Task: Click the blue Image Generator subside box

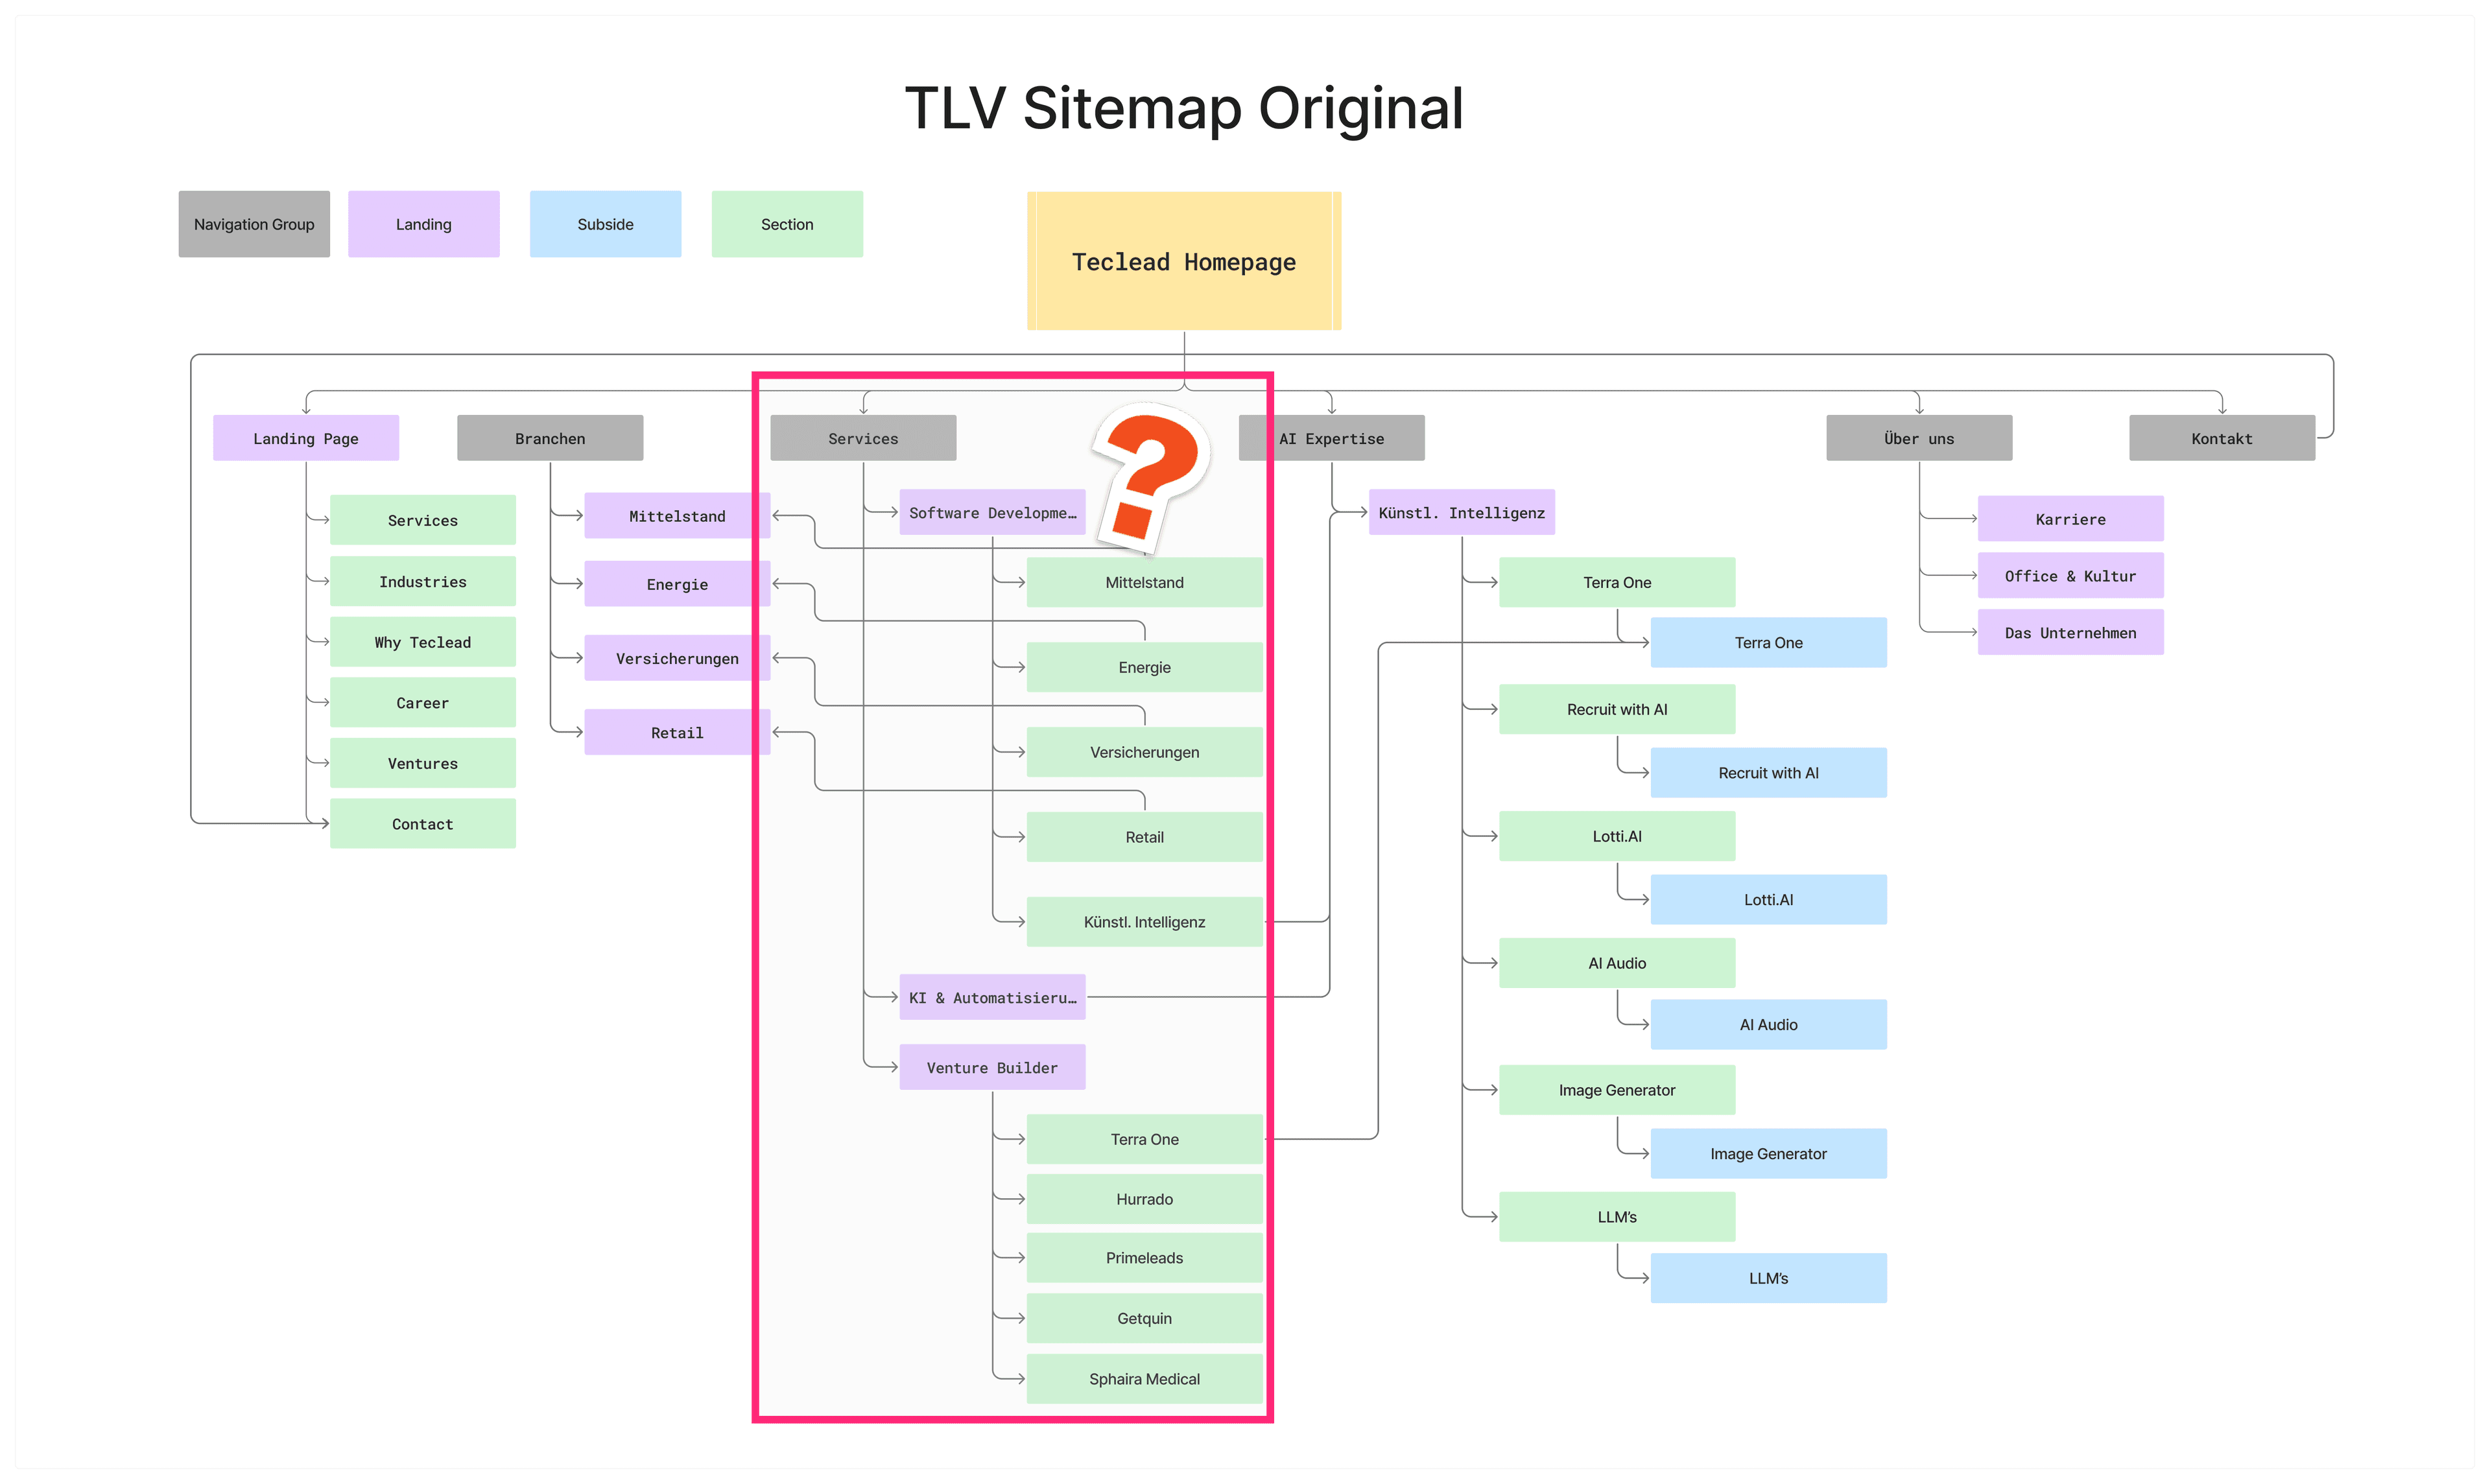Action: (x=1768, y=1153)
